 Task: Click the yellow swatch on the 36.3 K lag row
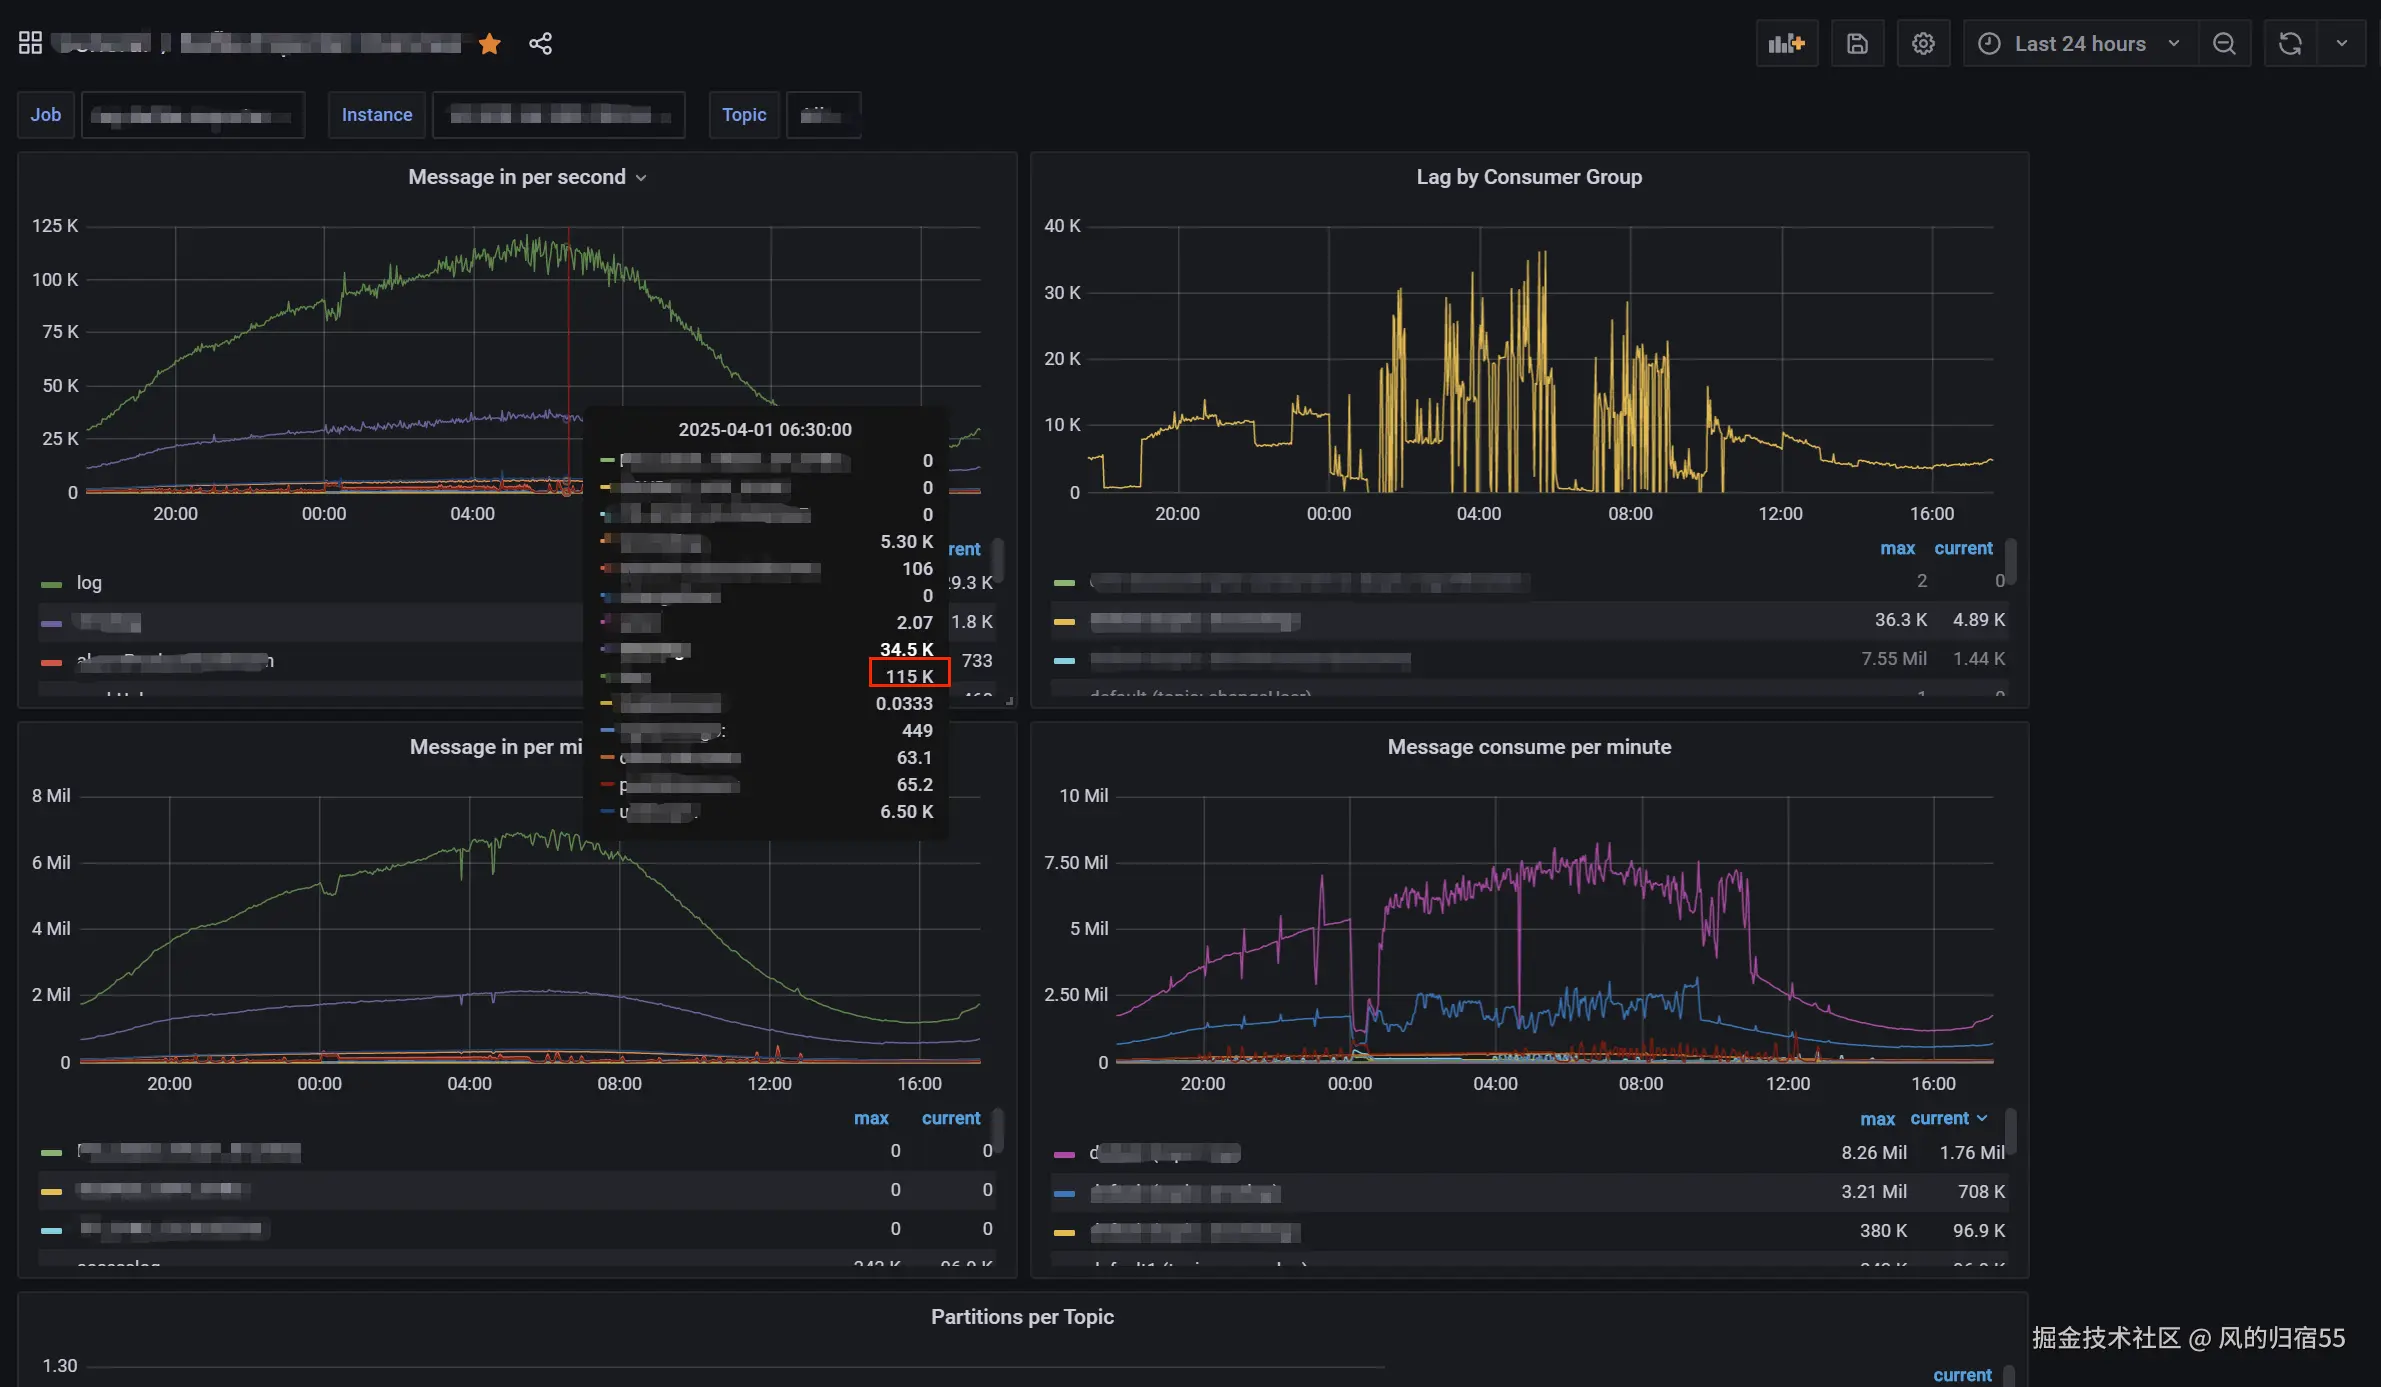[1064, 621]
